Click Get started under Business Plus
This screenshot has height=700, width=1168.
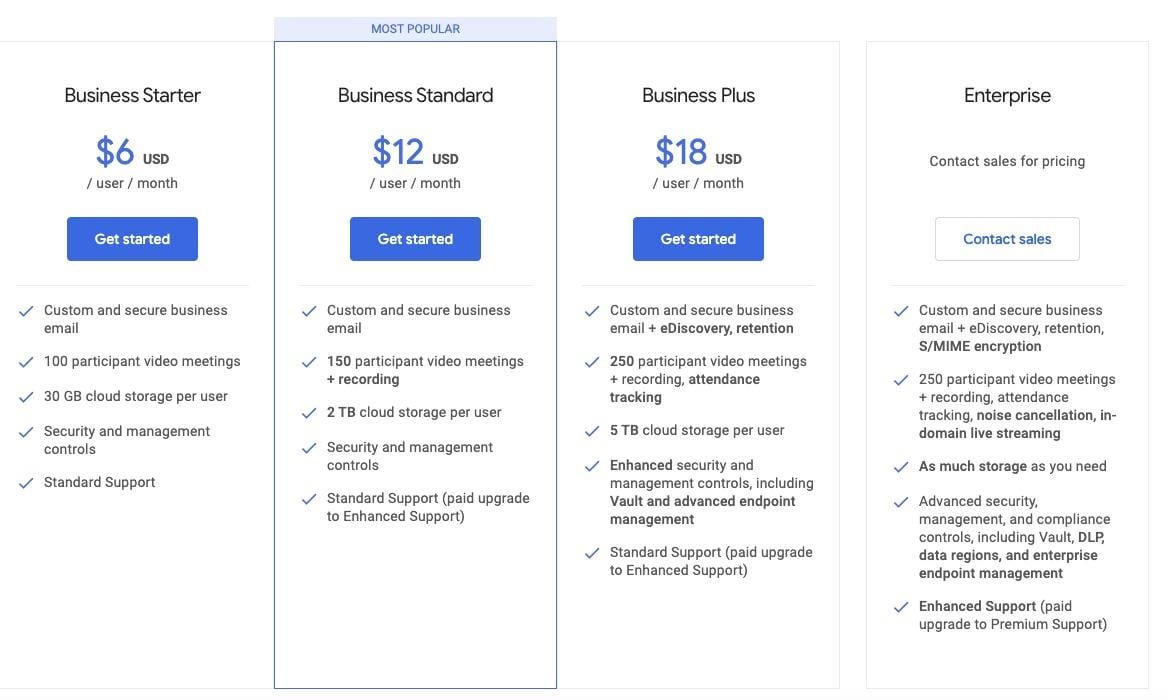698,239
